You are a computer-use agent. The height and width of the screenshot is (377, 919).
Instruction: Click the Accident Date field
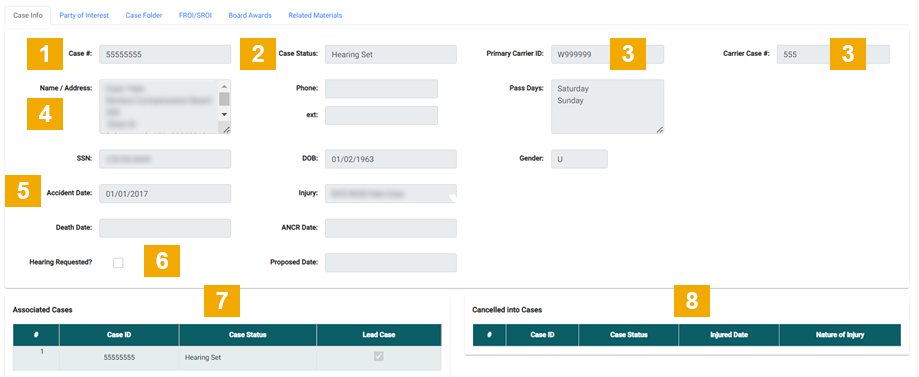pyautogui.click(x=165, y=193)
